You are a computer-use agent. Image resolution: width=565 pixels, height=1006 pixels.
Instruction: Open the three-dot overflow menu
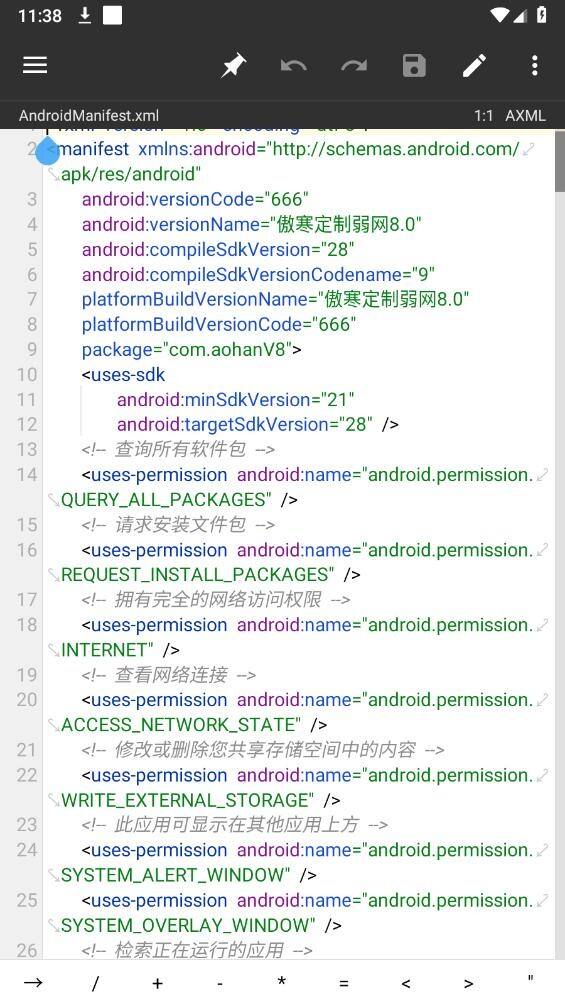click(534, 65)
